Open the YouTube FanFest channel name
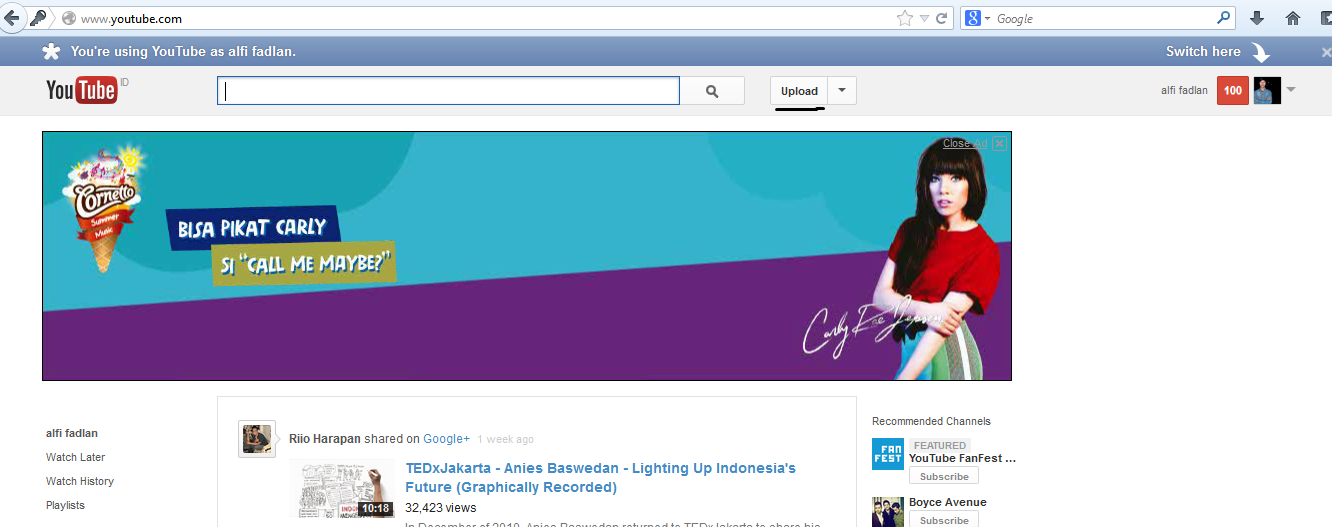Viewport: 1332px width, 527px height. point(962,459)
